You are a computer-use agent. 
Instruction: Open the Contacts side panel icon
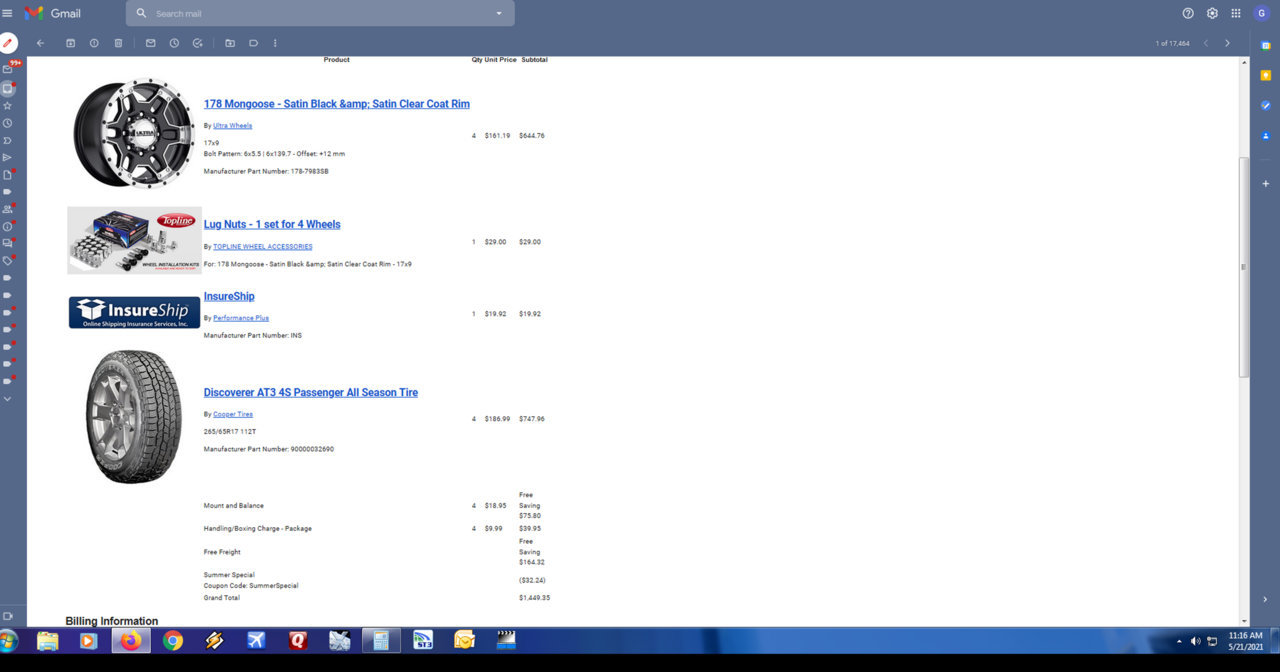click(x=1265, y=135)
